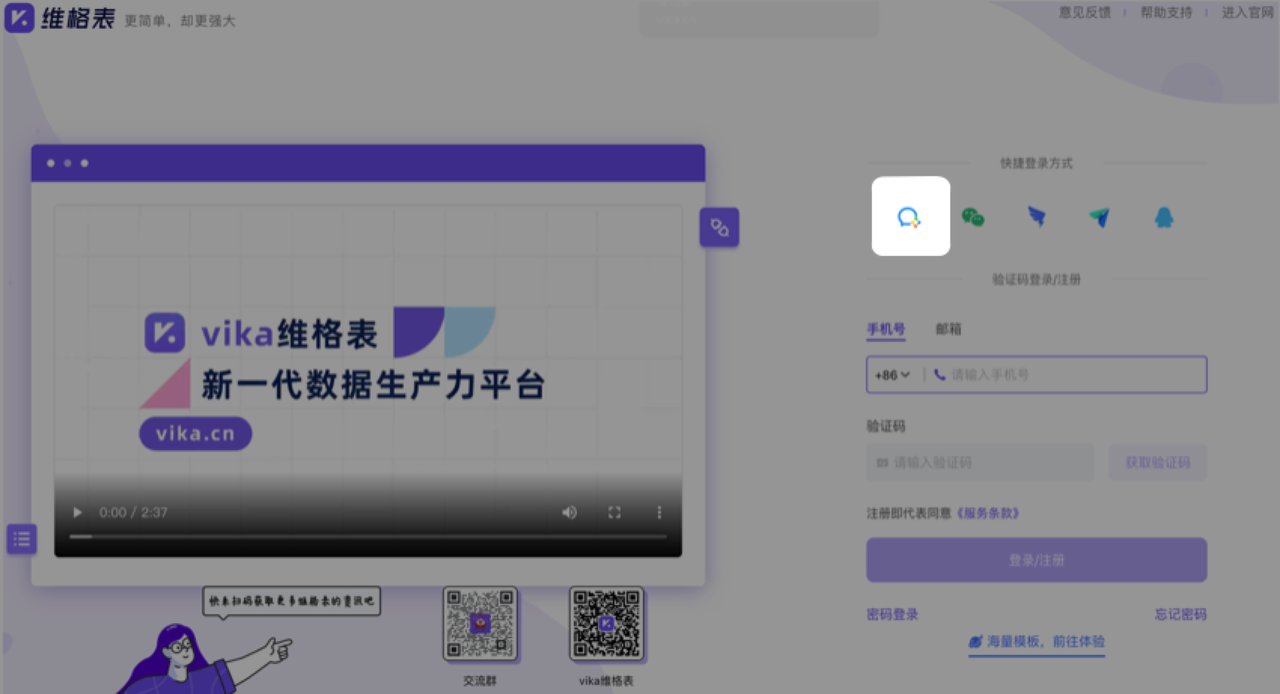Click the 交流群 QR code

point(480,624)
